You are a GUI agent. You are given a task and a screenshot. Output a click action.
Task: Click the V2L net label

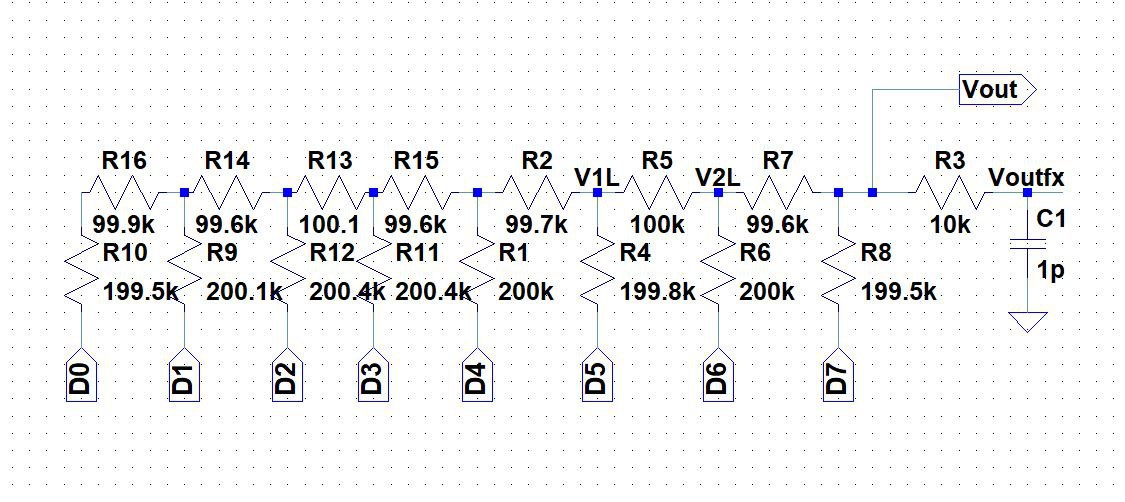pyautogui.click(x=718, y=177)
